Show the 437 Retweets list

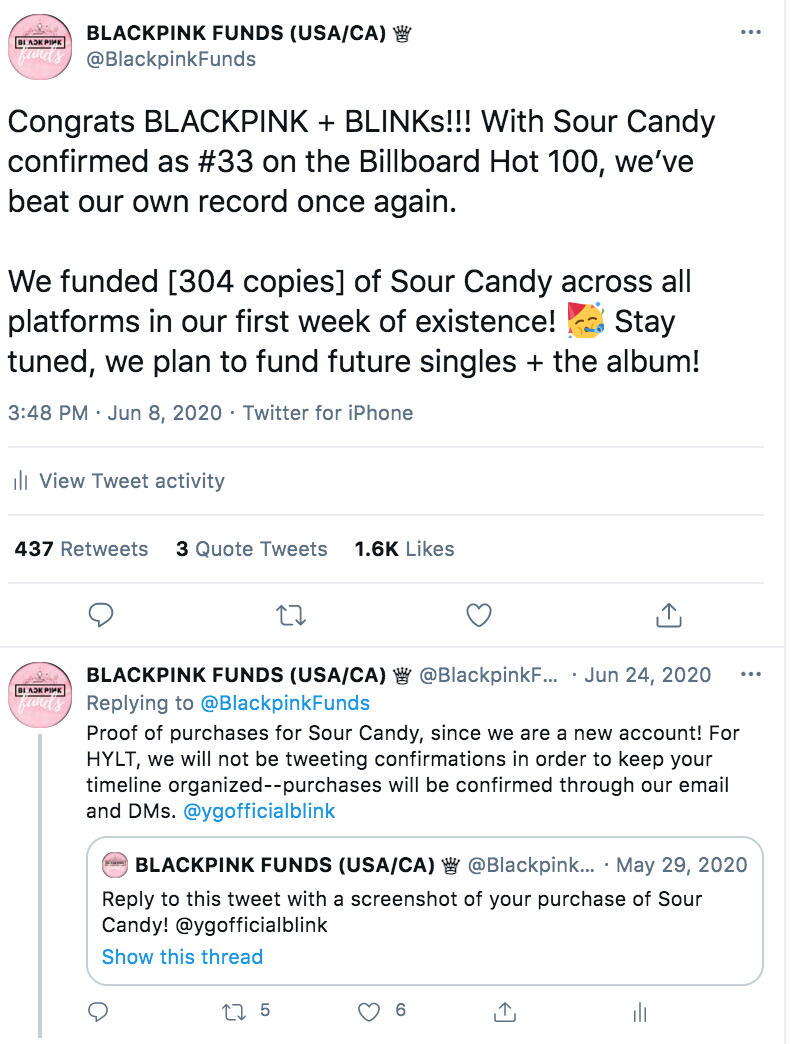click(x=81, y=549)
